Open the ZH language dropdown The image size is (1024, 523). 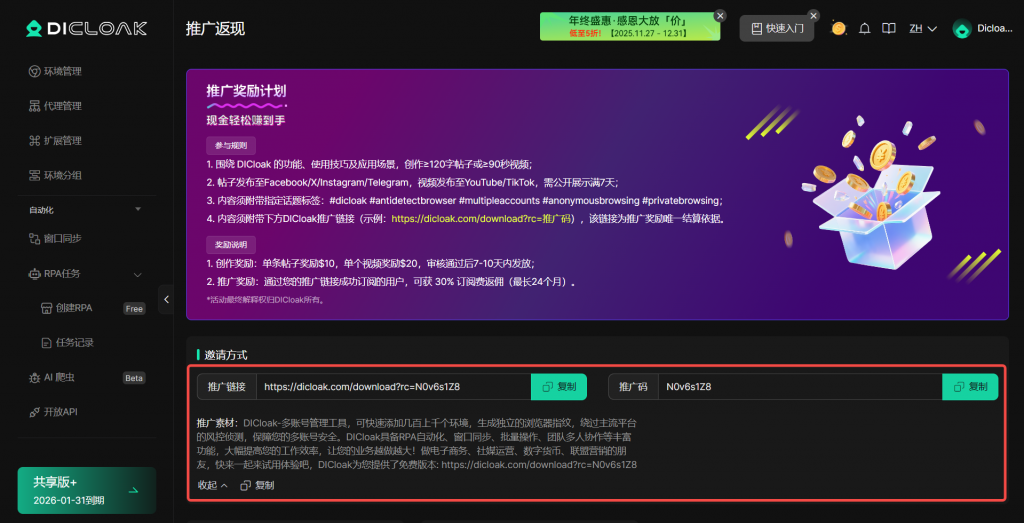922,28
